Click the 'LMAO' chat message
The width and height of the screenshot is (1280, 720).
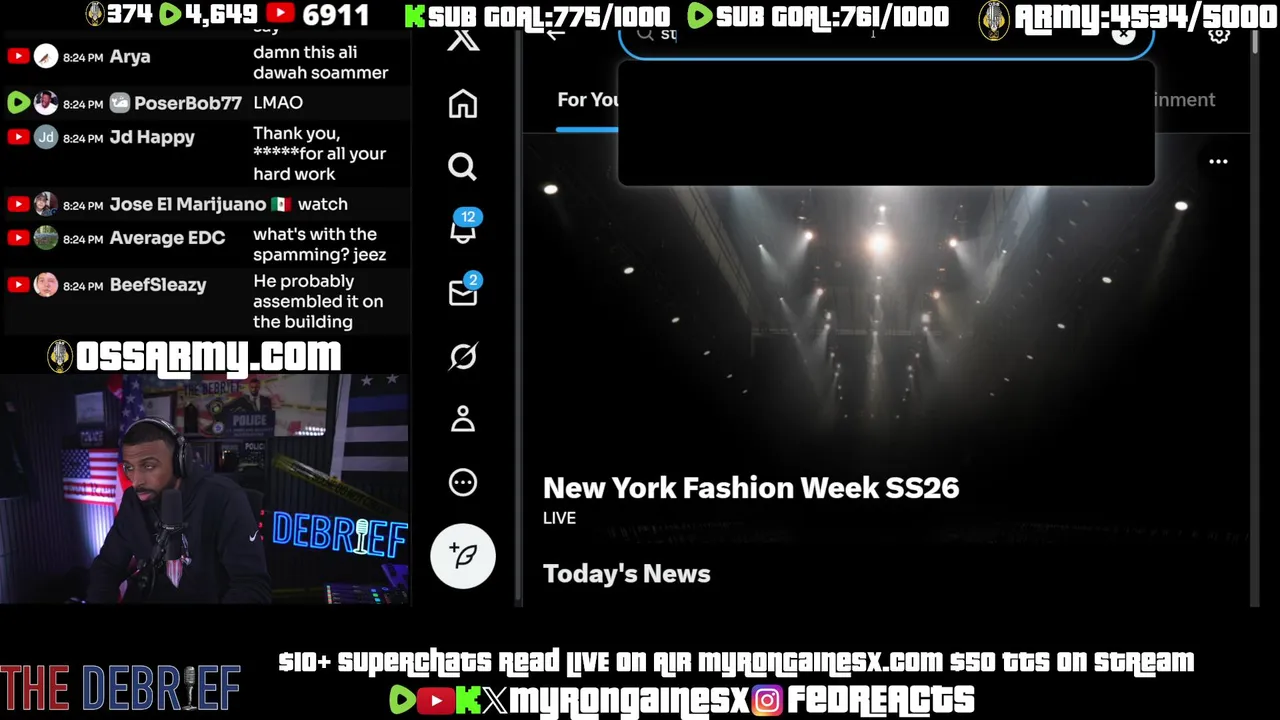[278, 103]
